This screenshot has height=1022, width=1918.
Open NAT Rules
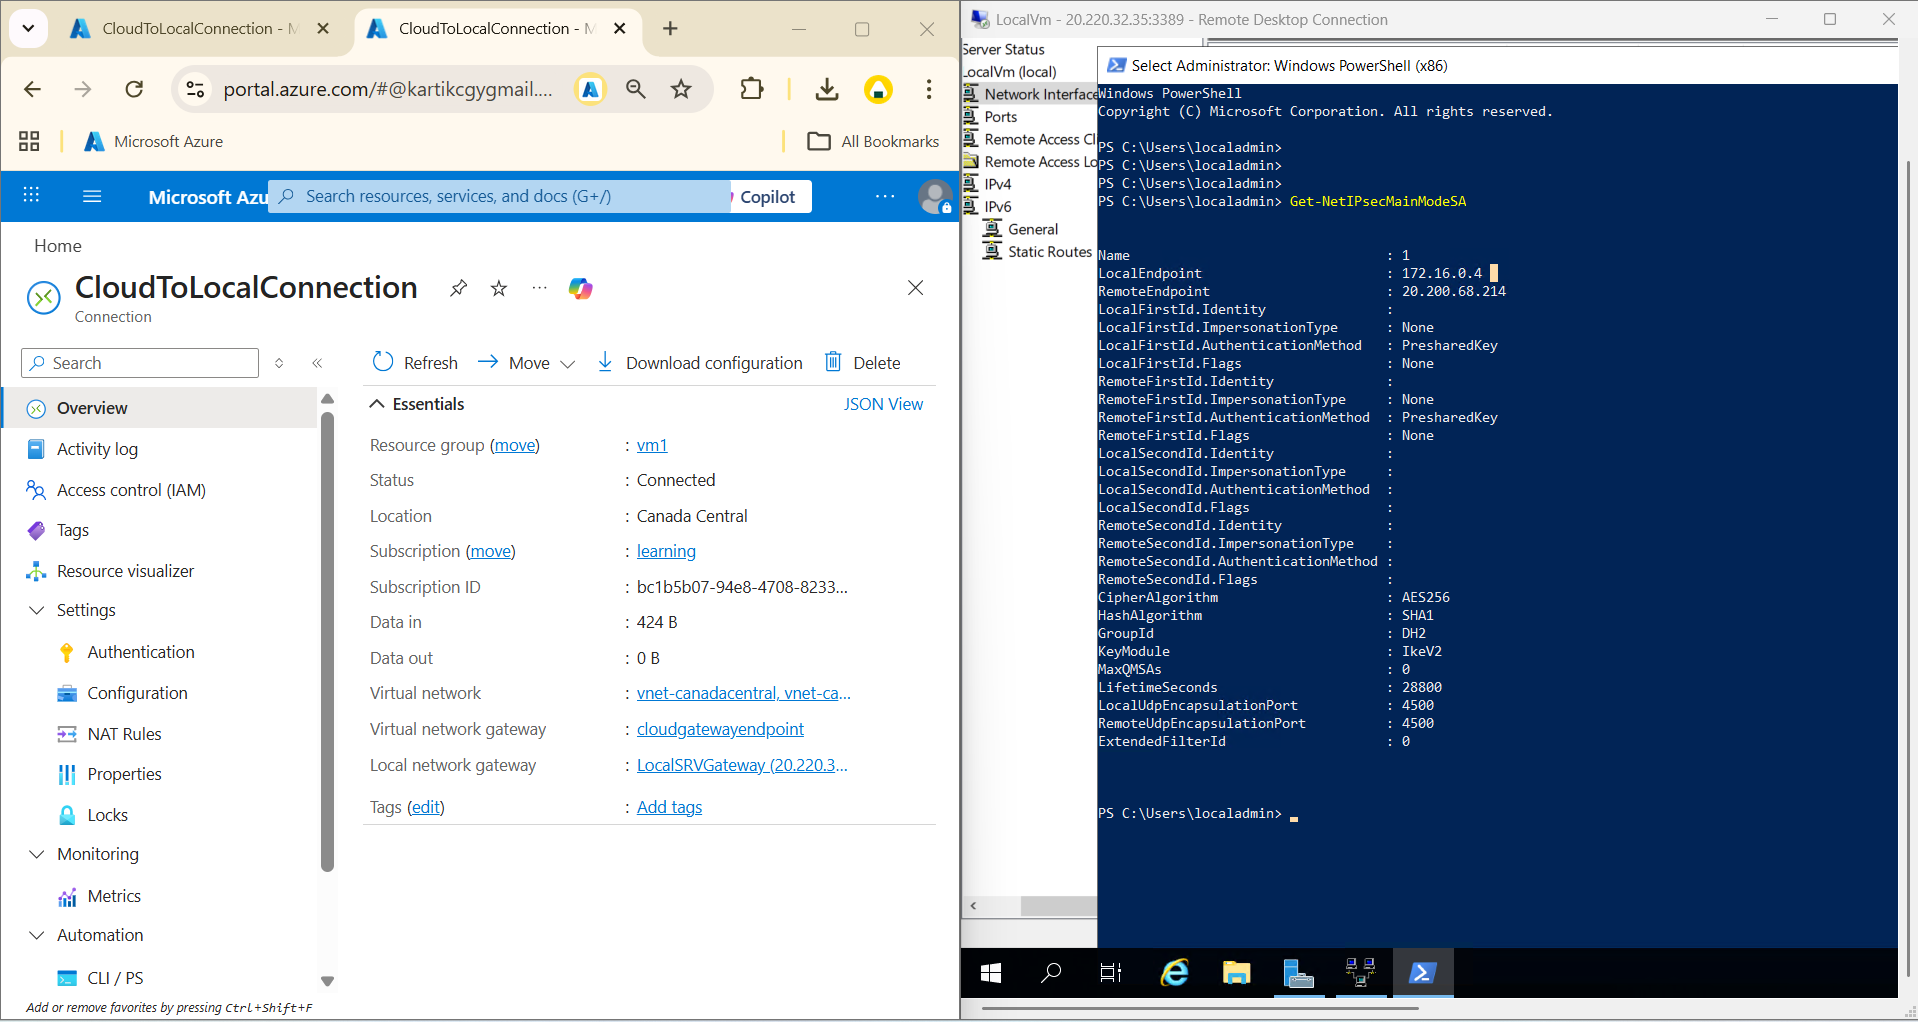[124, 734]
